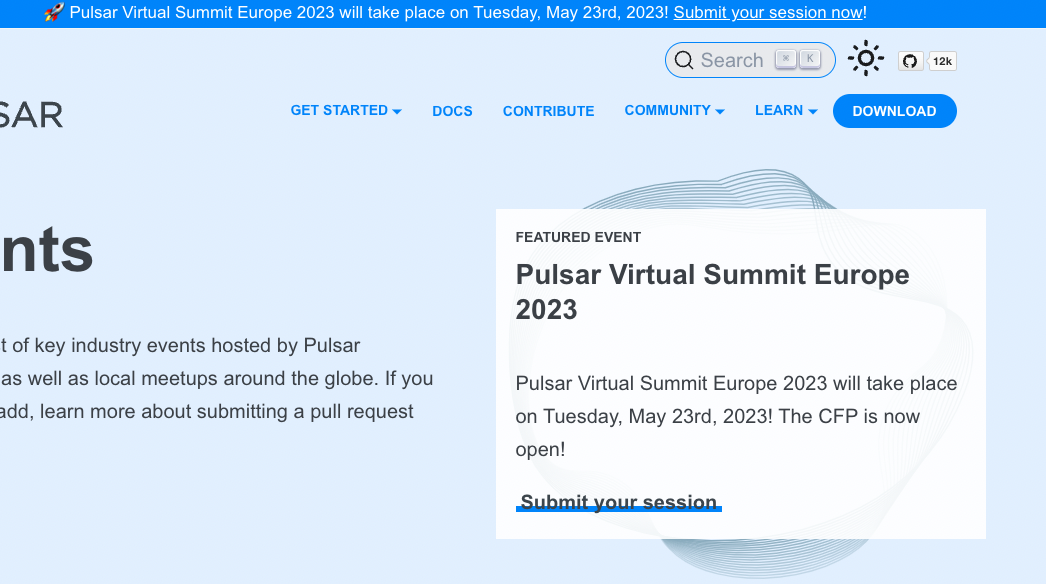
Task: Open the 12k GitHub stars count
Action: point(942,61)
